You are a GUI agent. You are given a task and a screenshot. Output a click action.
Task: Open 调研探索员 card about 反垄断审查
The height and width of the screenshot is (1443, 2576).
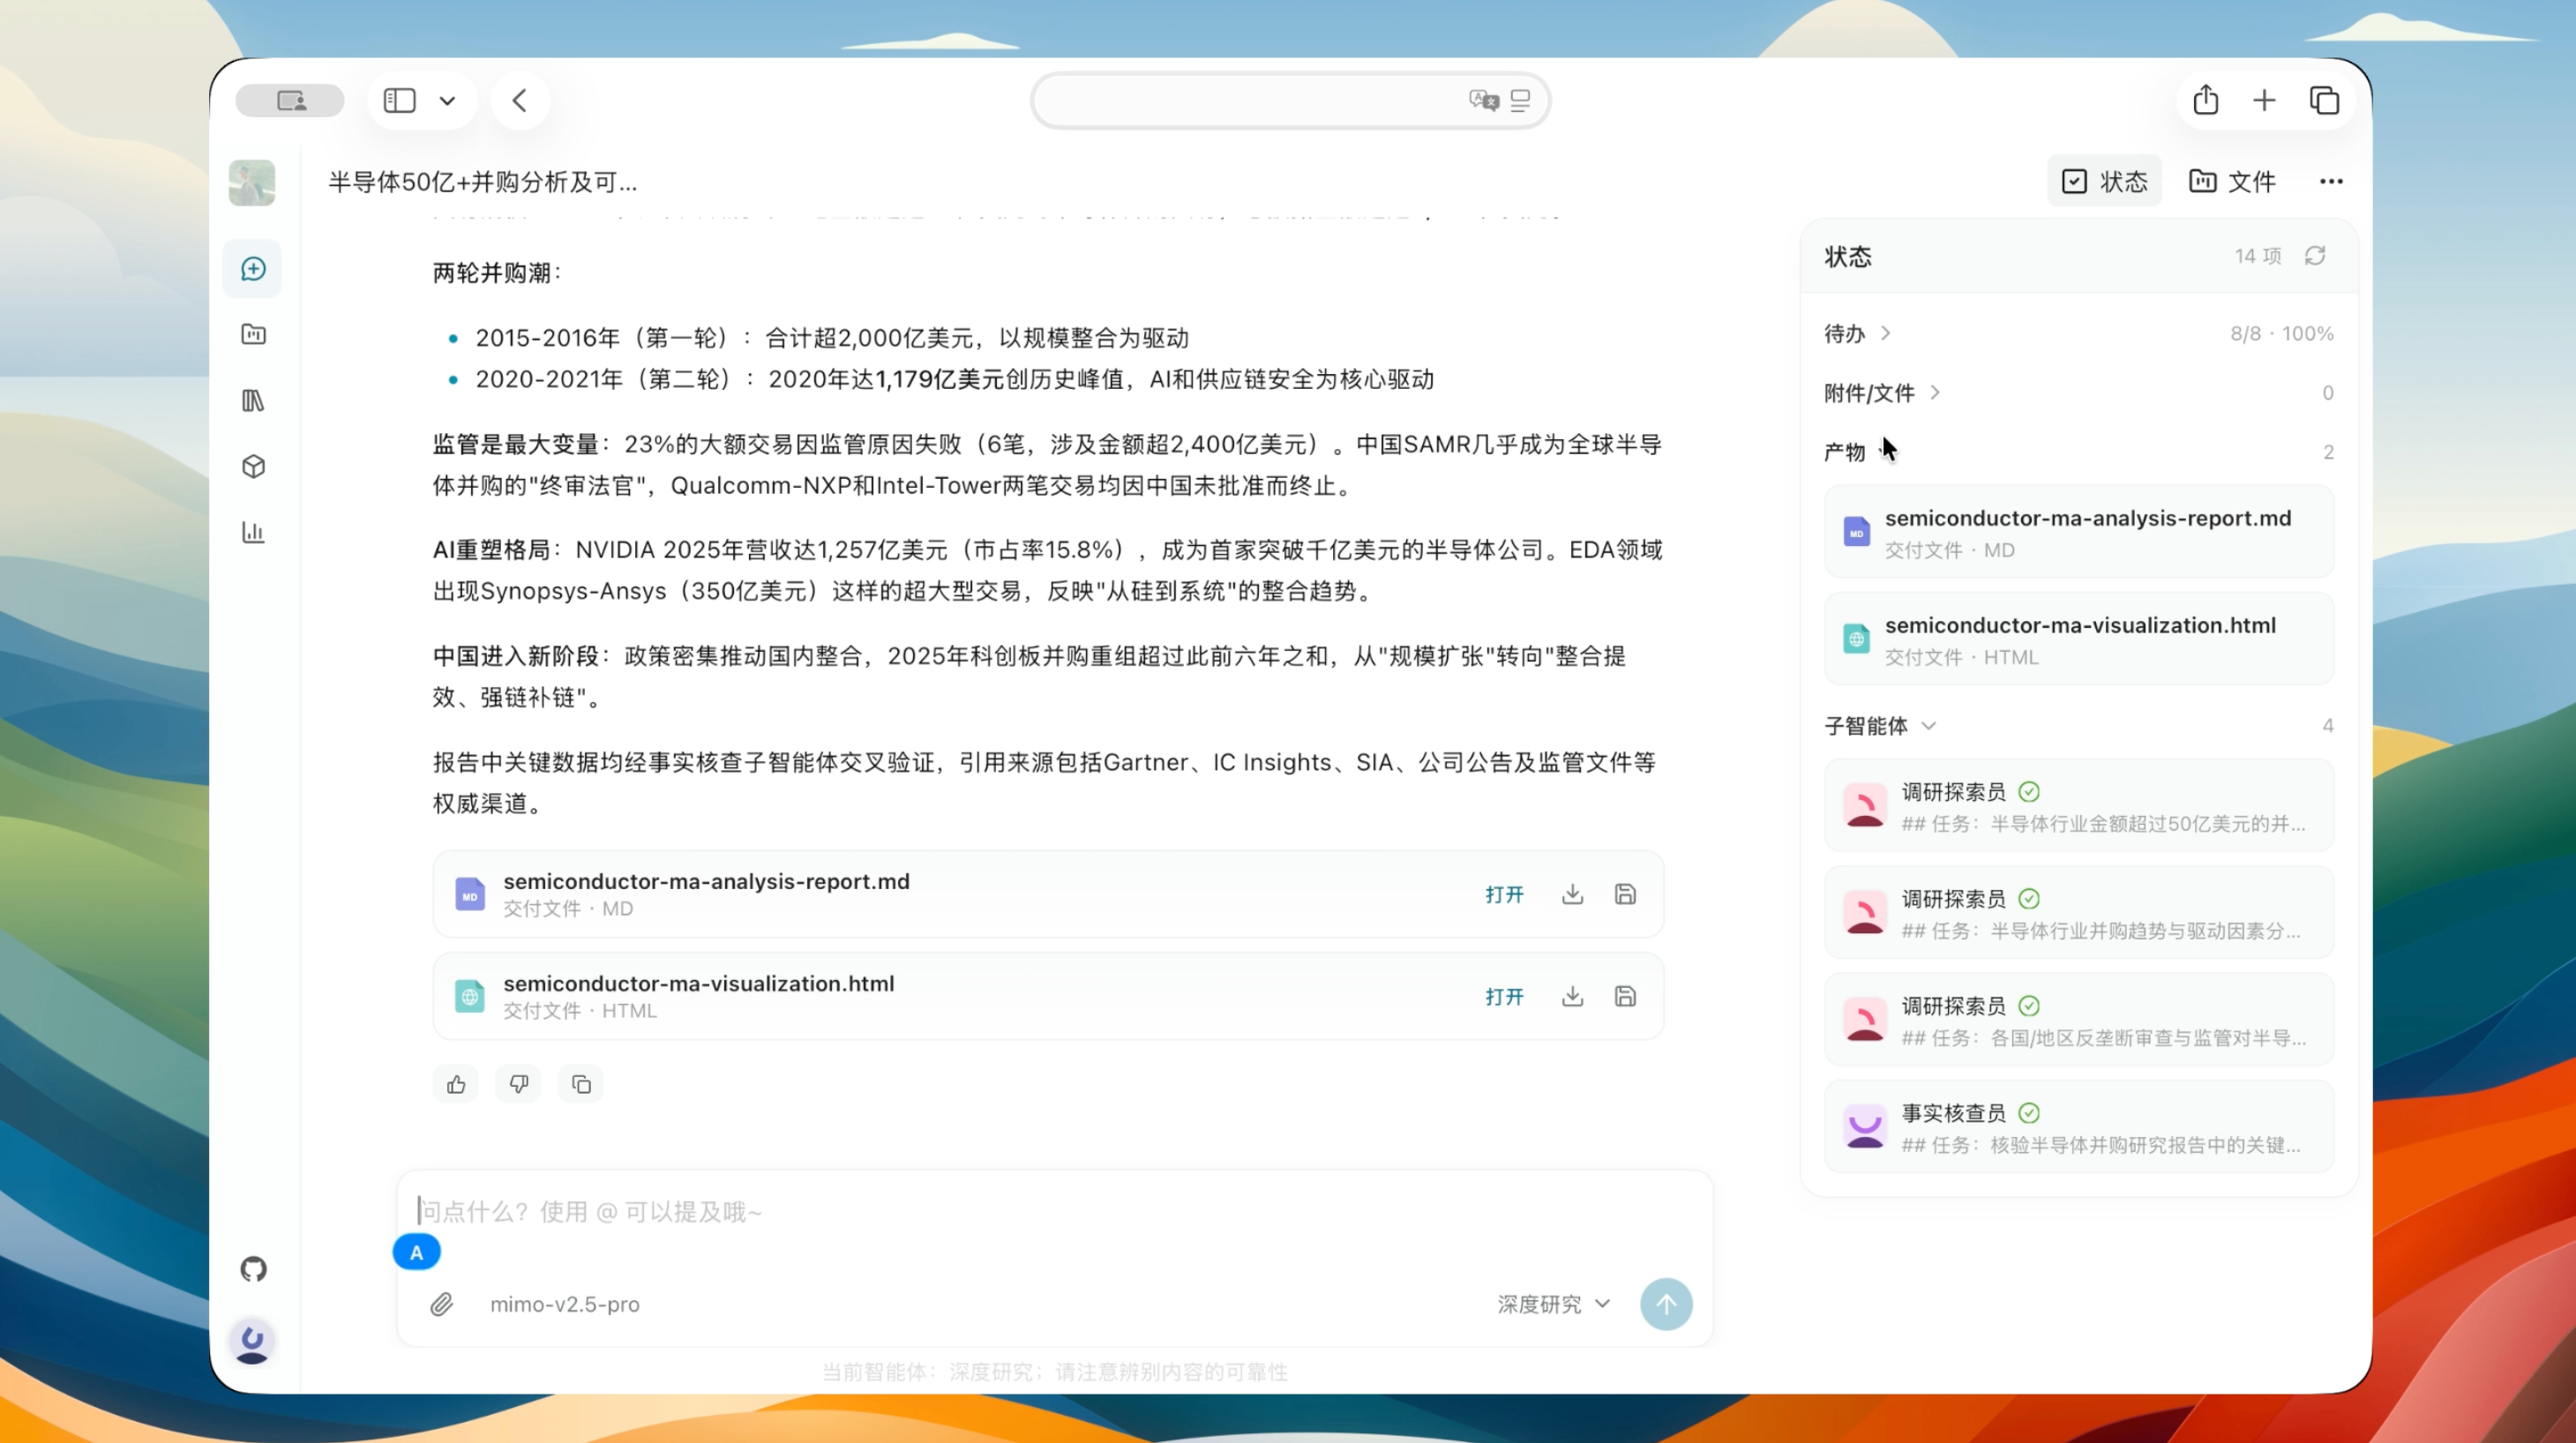2079,1020
